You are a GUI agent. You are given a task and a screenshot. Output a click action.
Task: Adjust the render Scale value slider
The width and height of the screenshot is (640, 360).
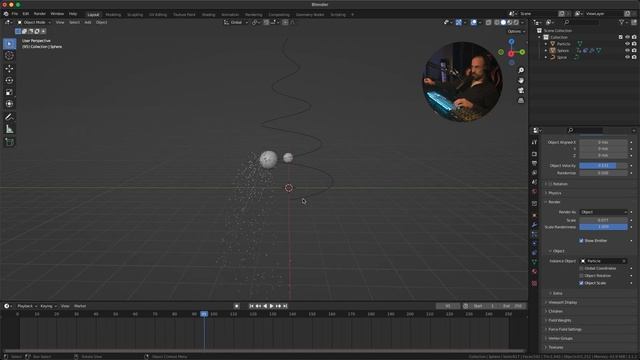603,220
